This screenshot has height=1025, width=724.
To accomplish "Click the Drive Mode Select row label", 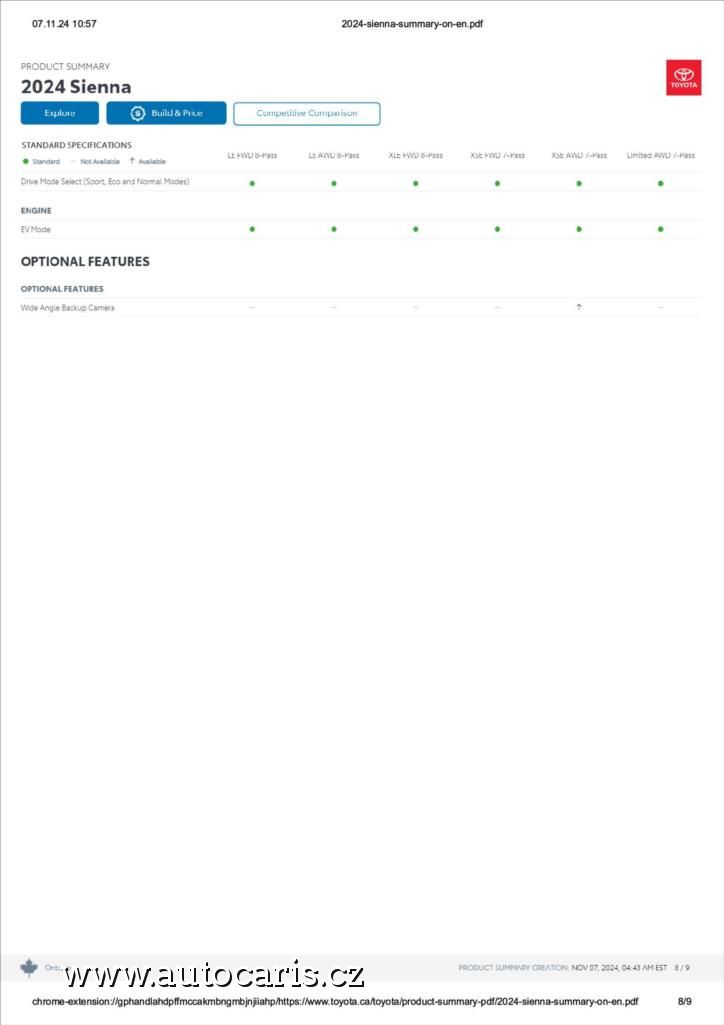I will pos(105,182).
